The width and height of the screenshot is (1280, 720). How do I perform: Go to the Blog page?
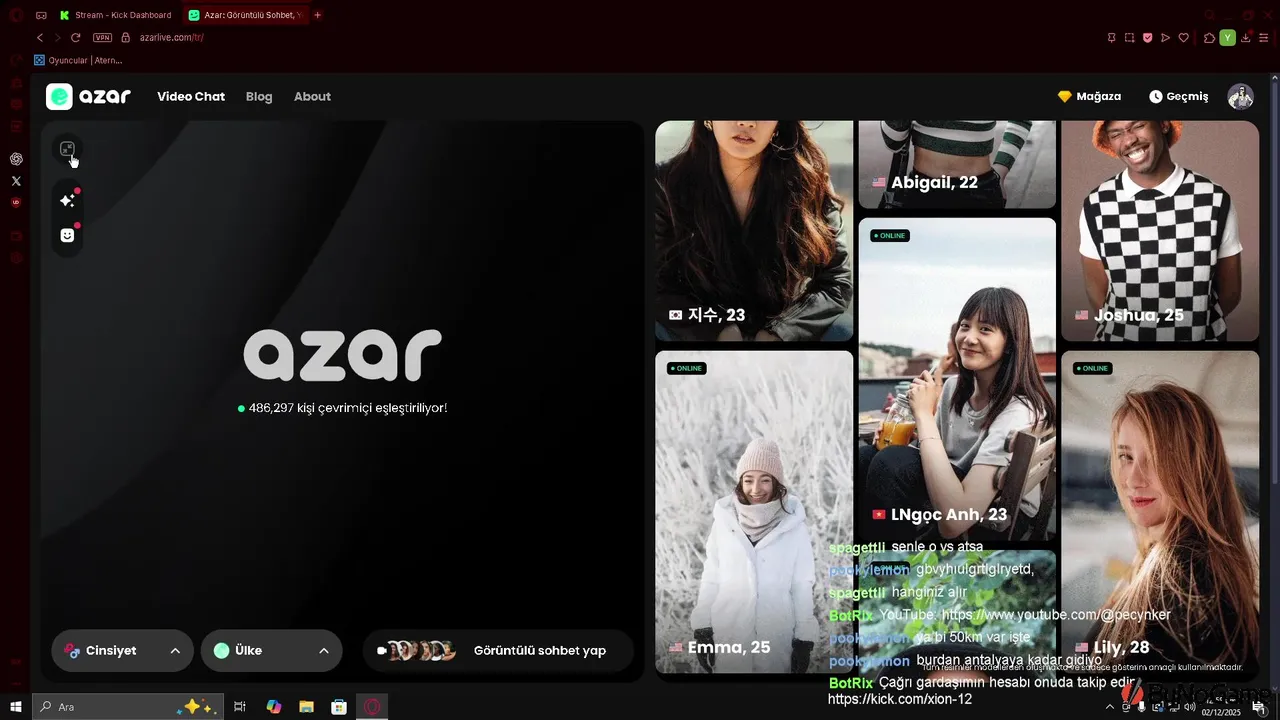[259, 97]
